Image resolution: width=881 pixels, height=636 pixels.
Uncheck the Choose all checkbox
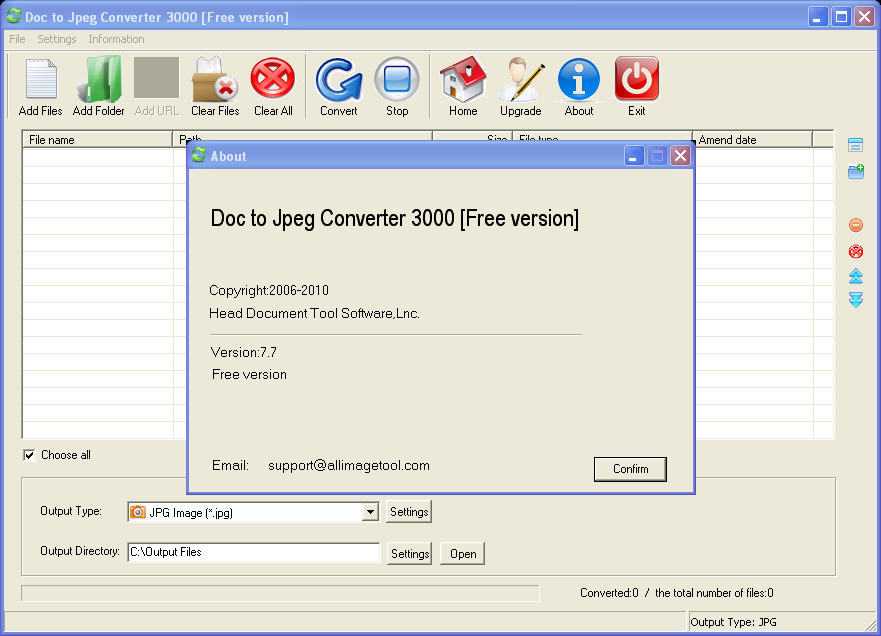[29, 455]
